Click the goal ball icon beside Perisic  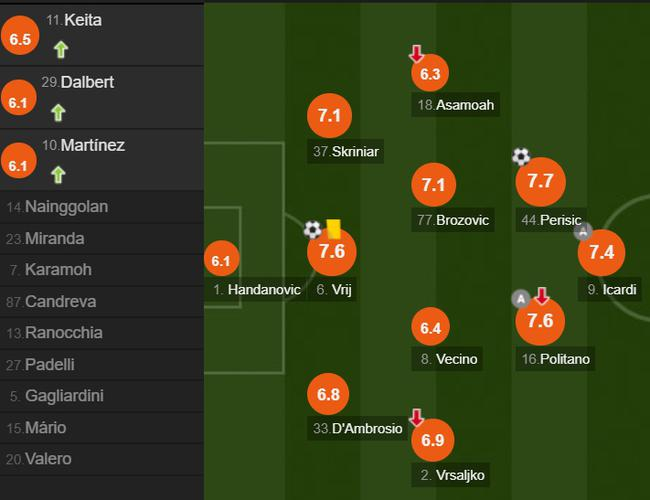click(521, 157)
